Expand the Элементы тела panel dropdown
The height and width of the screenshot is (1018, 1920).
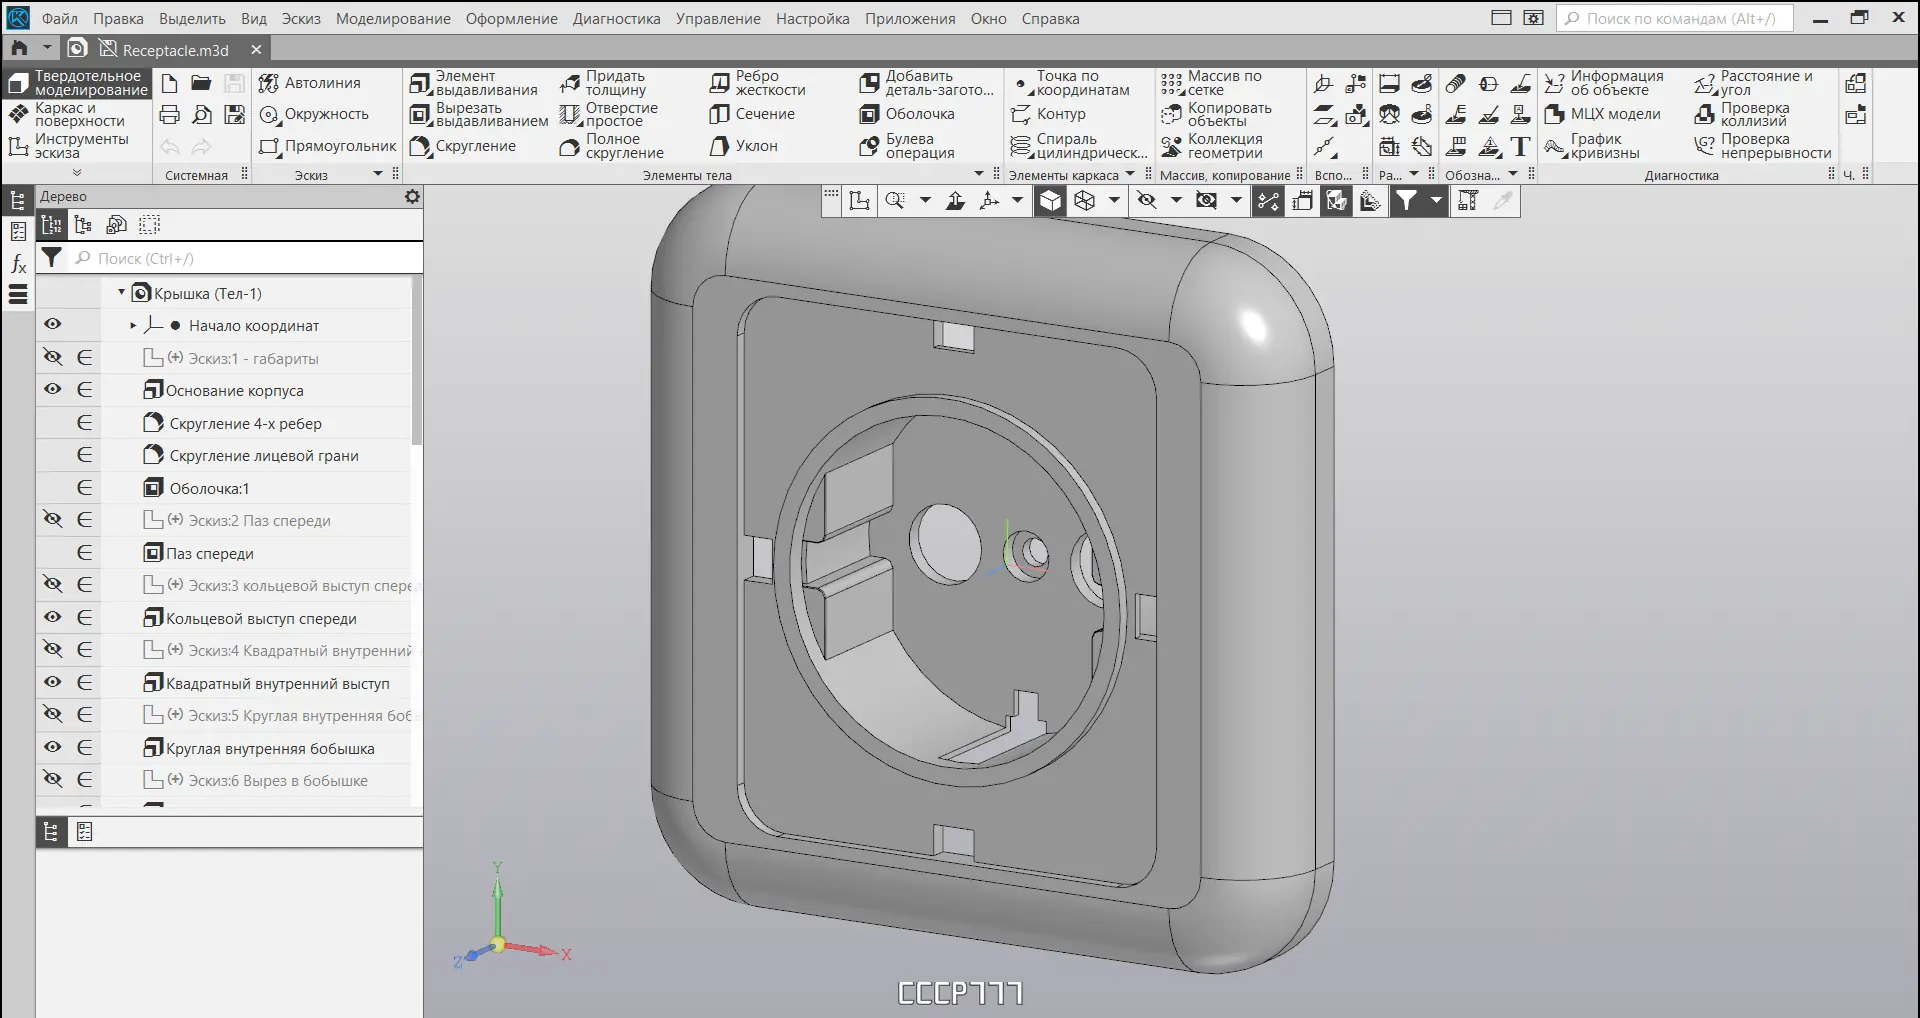pos(979,174)
